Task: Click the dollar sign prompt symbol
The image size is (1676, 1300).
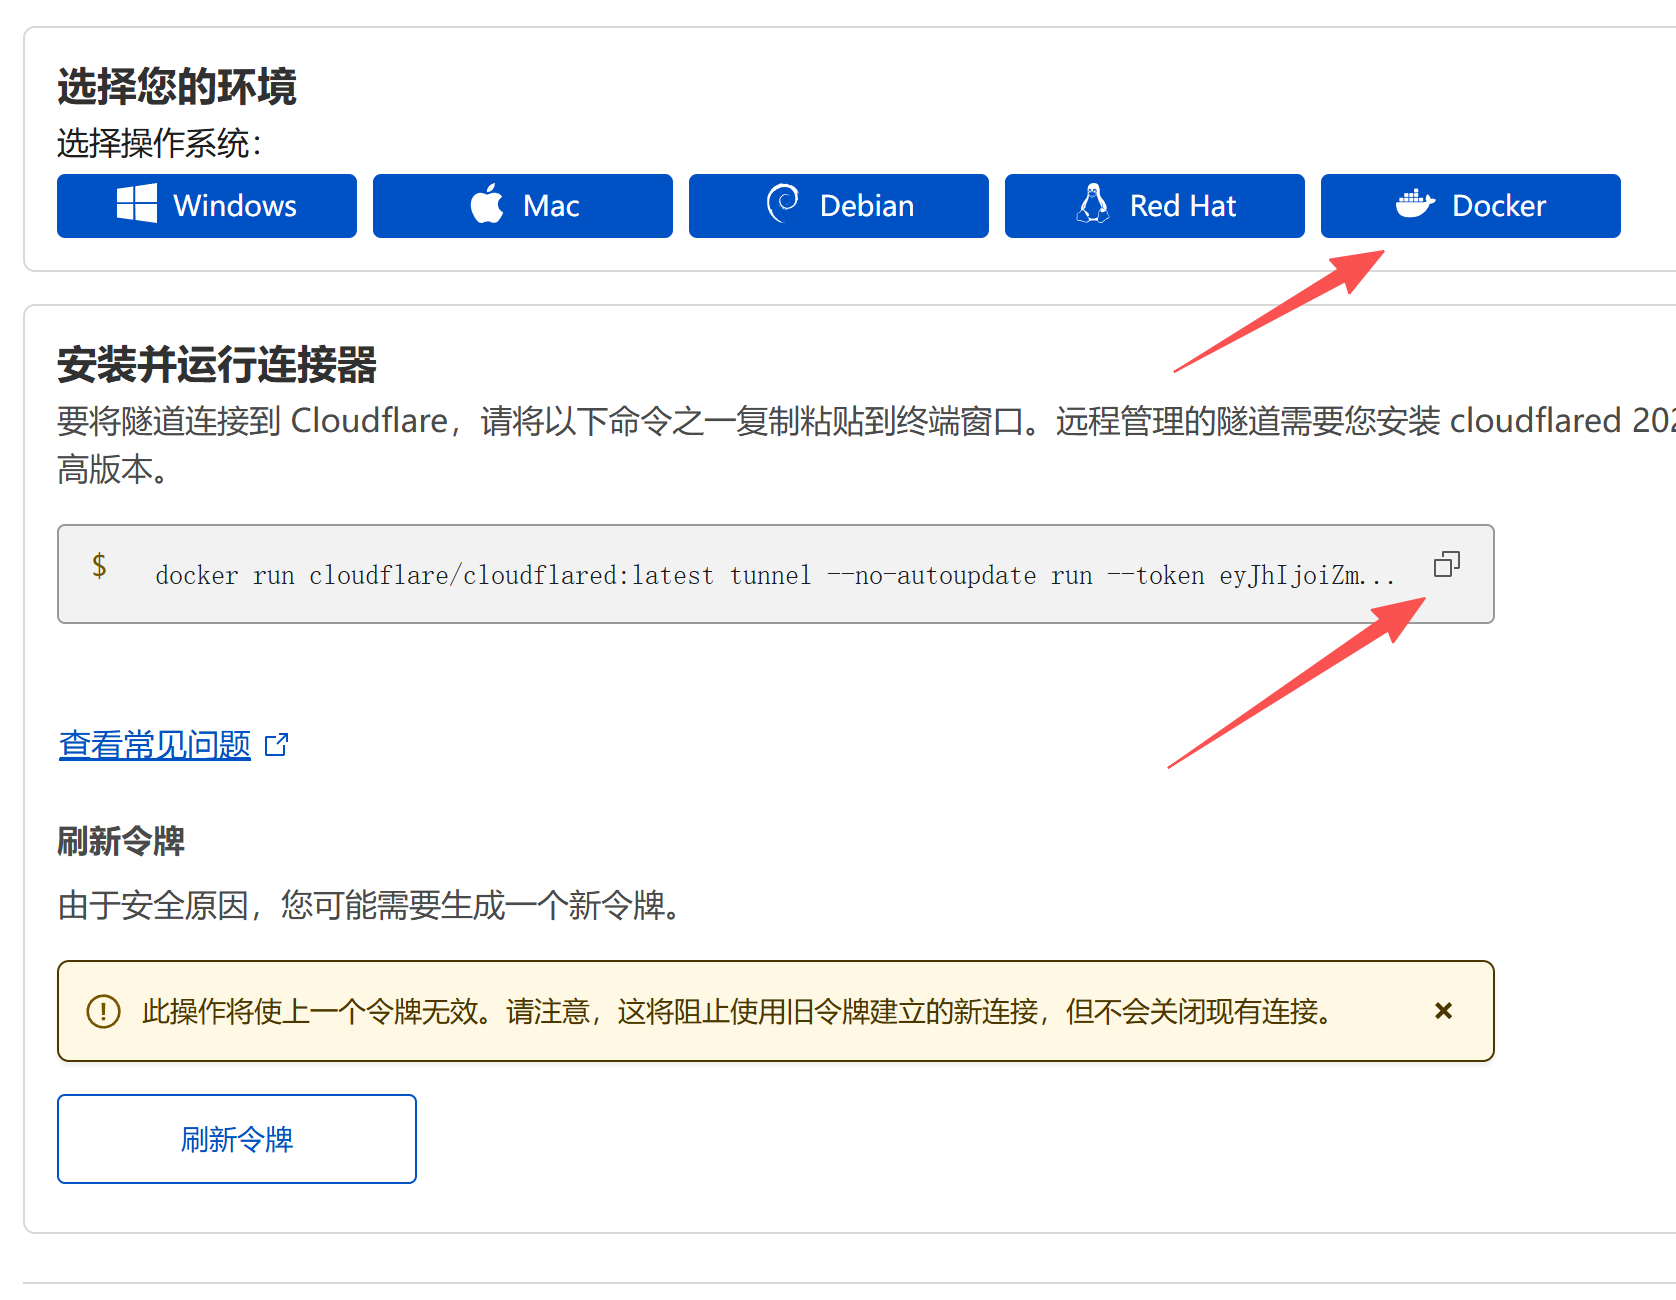Action: click(99, 566)
